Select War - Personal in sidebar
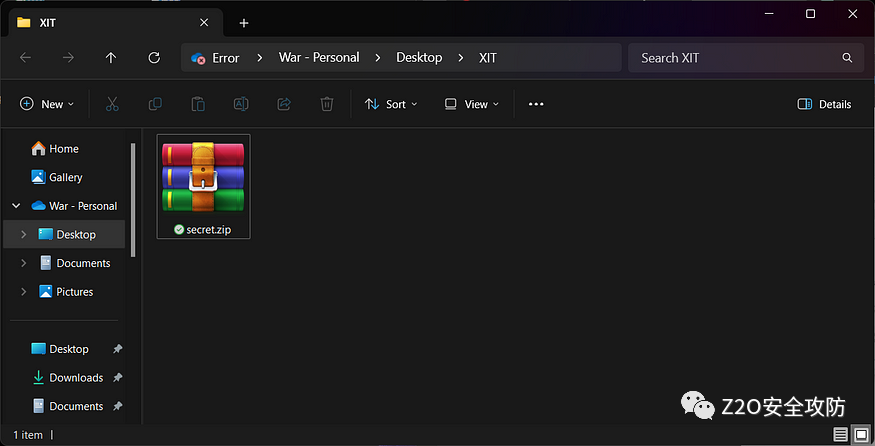This screenshot has height=446, width=875. click(x=74, y=205)
